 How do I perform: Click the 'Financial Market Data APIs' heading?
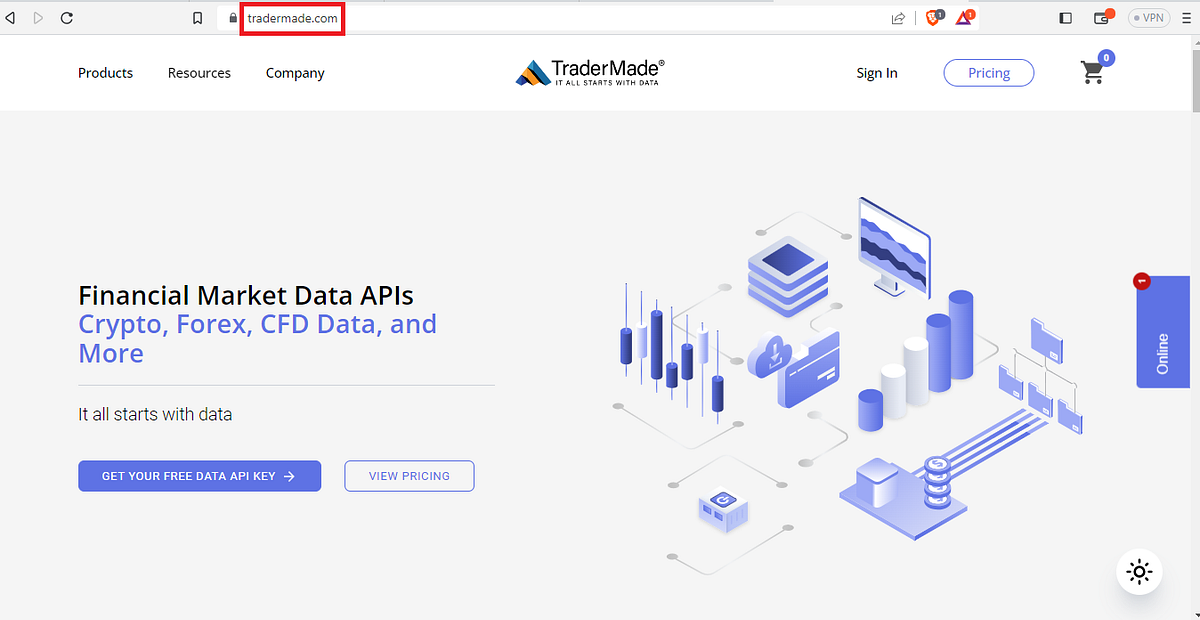click(x=246, y=295)
